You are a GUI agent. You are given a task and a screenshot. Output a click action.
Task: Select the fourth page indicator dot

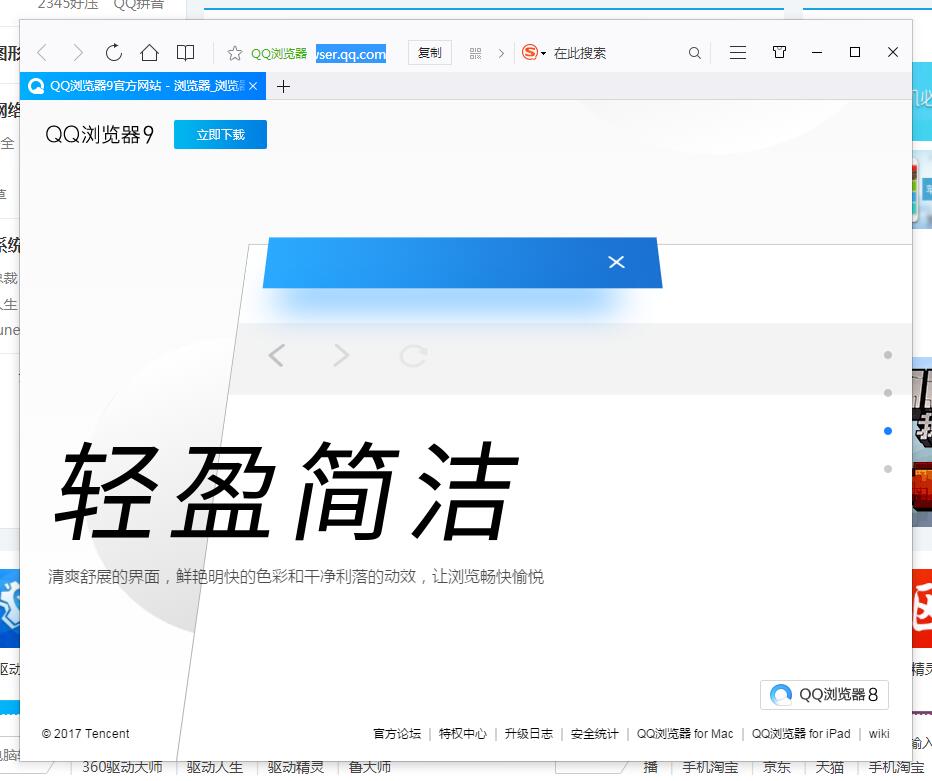(888, 469)
